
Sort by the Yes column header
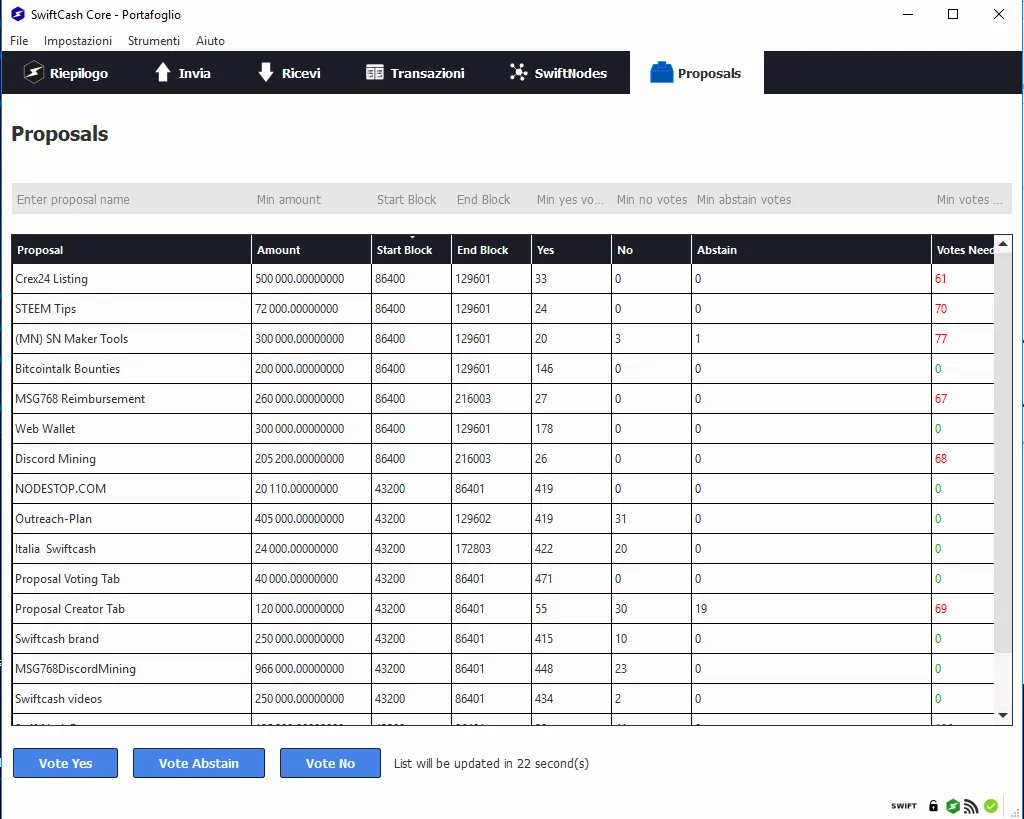click(571, 249)
